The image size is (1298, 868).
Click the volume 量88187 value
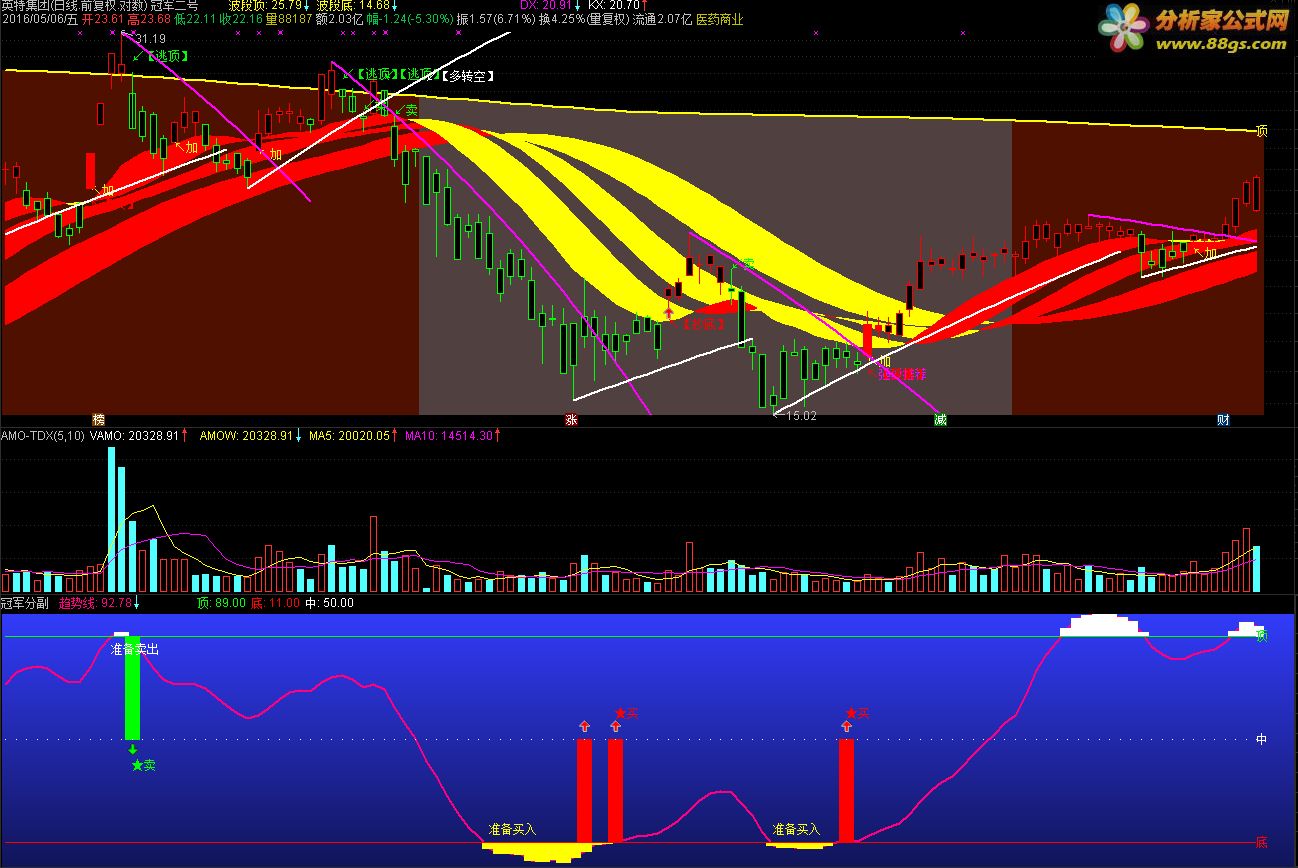click(x=288, y=19)
